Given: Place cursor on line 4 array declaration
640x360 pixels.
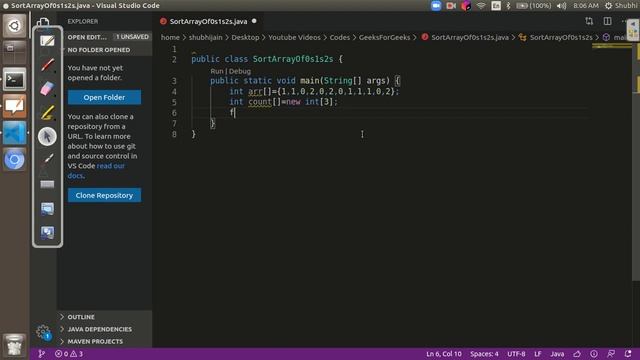Looking at the screenshot, I should [313, 91].
